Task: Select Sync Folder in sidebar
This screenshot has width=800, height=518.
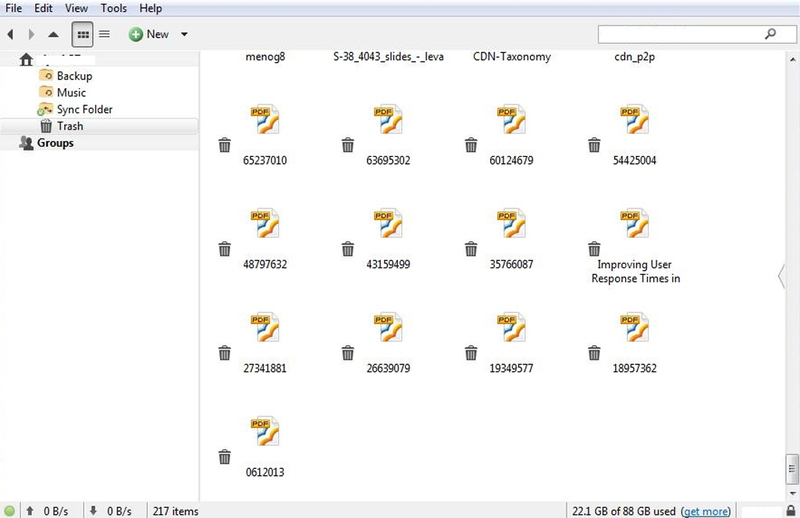Action: click(75, 109)
